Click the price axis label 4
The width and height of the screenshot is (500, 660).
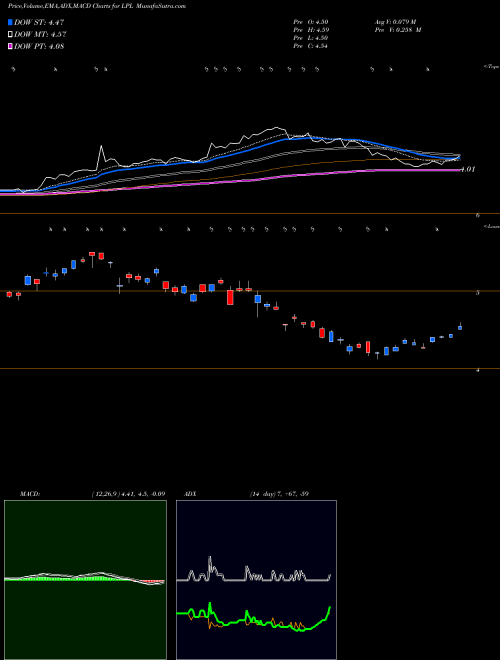coord(478,370)
